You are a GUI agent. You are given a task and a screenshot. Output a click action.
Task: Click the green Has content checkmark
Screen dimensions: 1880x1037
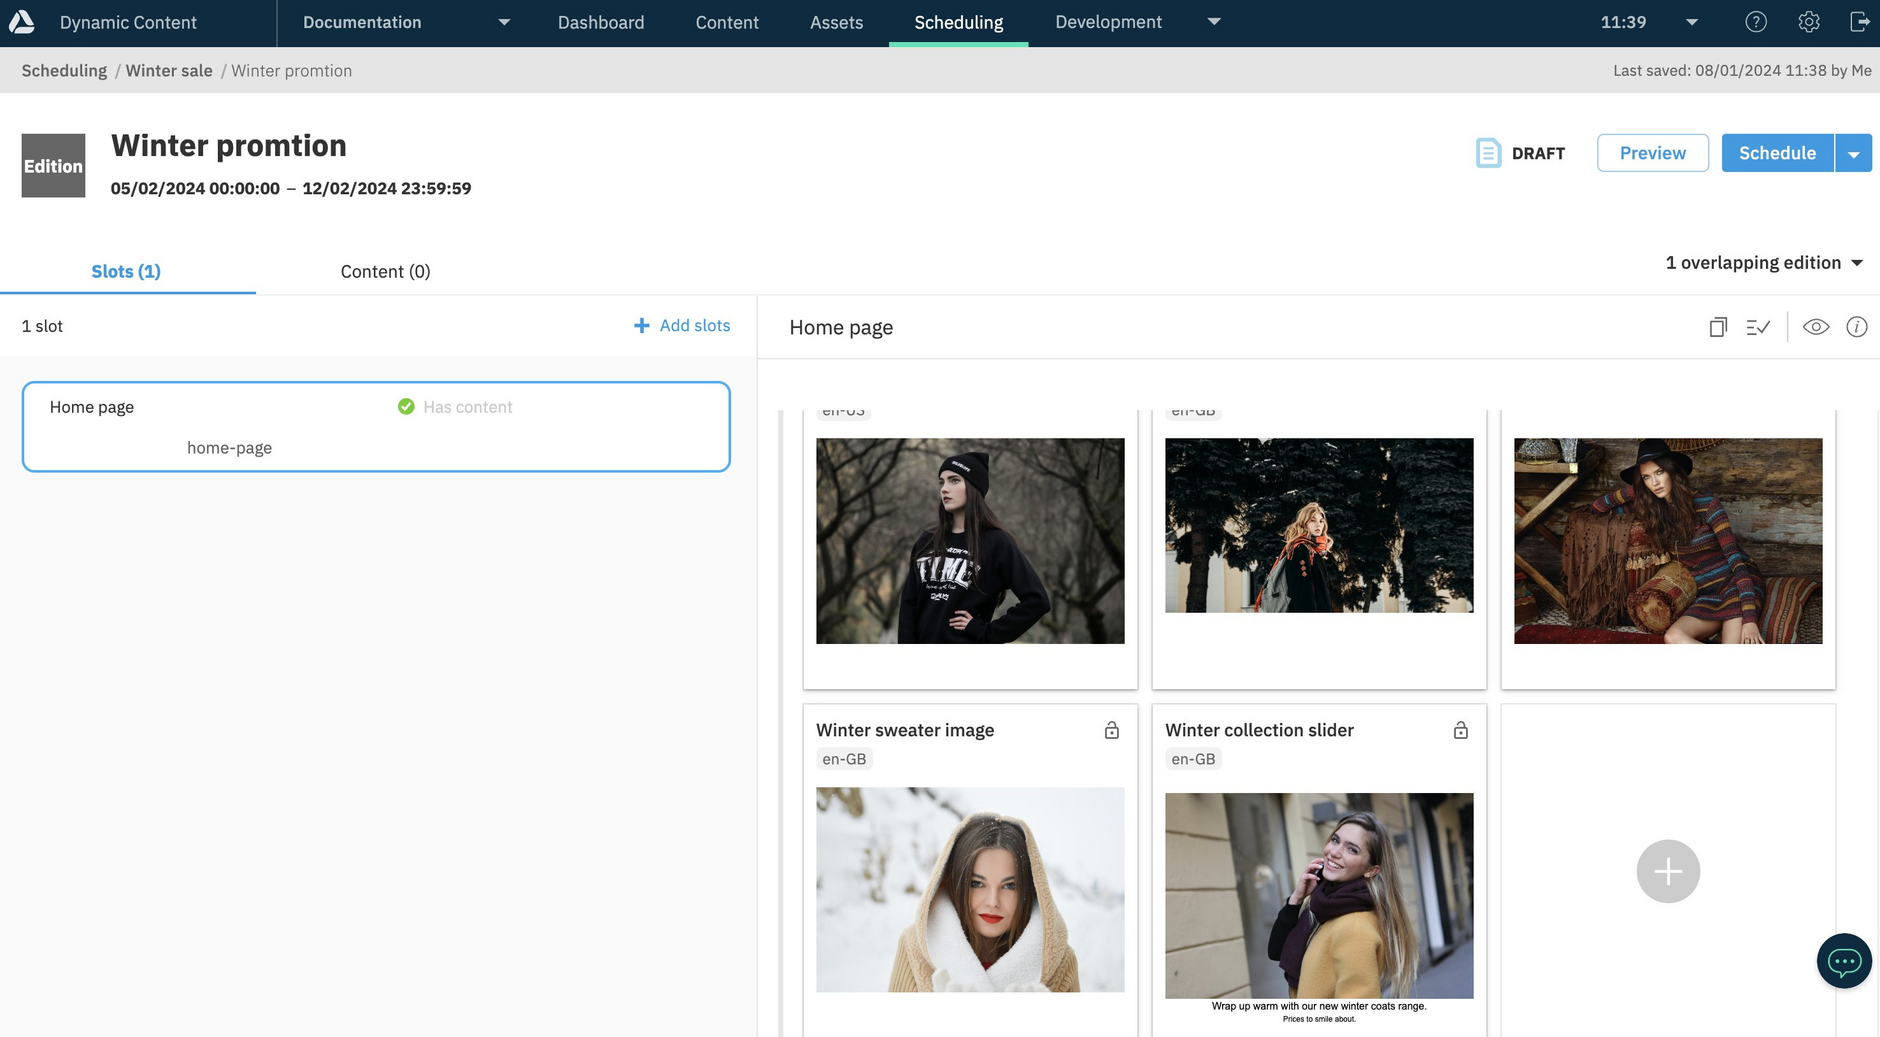(406, 406)
